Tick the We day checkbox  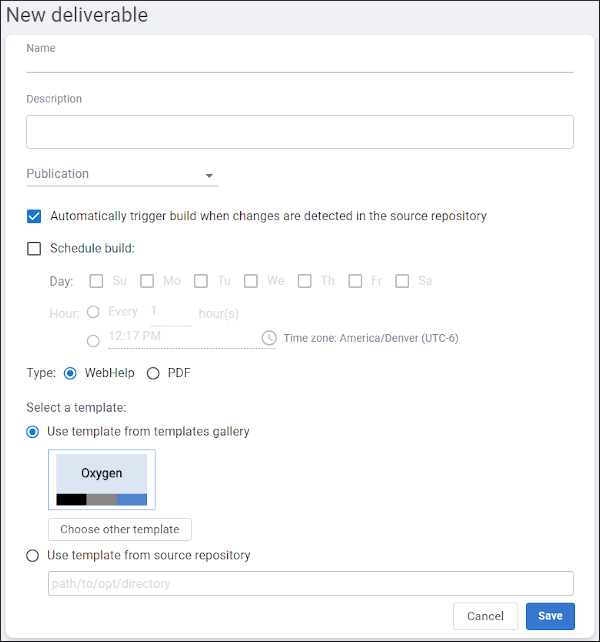coord(251,281)
